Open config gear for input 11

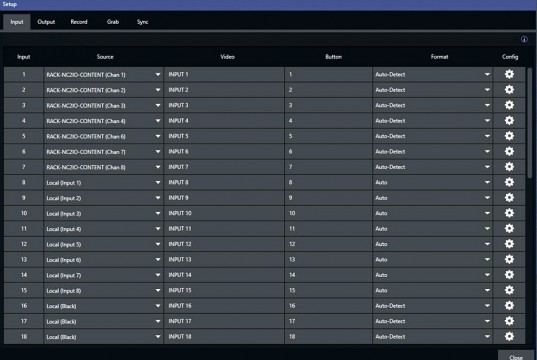pos(509,228)
